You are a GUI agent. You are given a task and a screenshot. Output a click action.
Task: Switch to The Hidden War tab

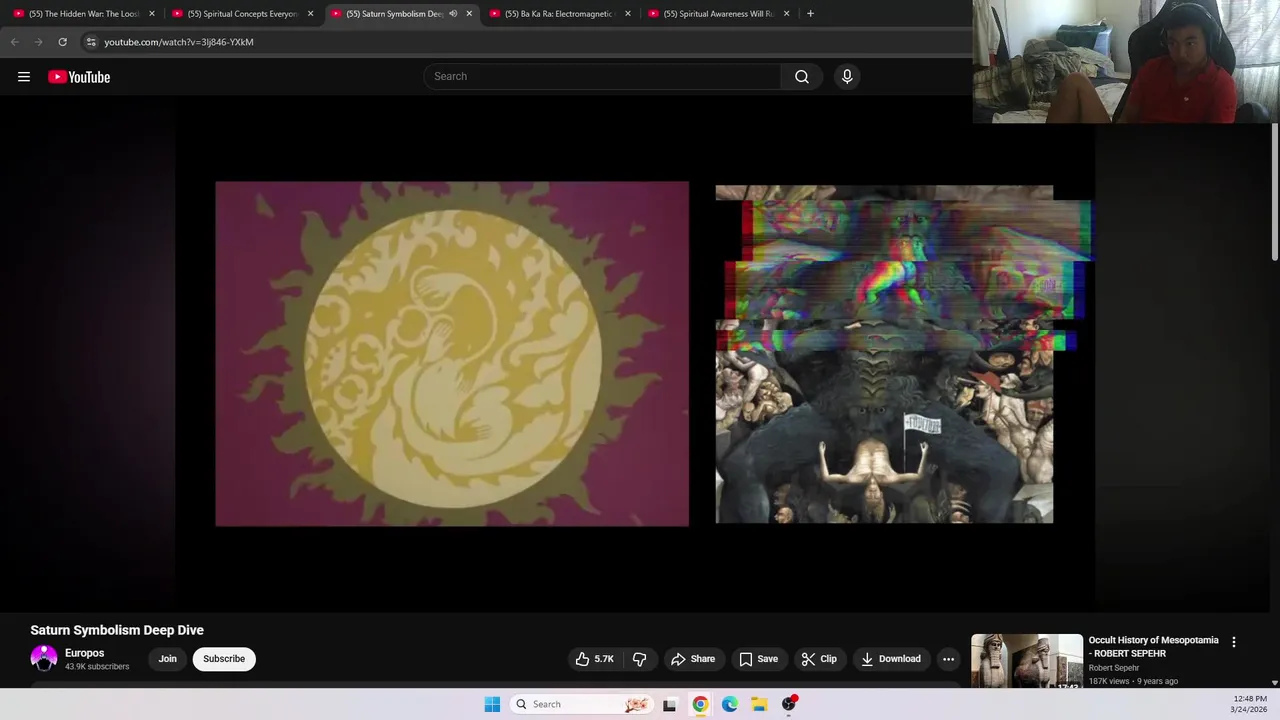(x=85, y=14)
